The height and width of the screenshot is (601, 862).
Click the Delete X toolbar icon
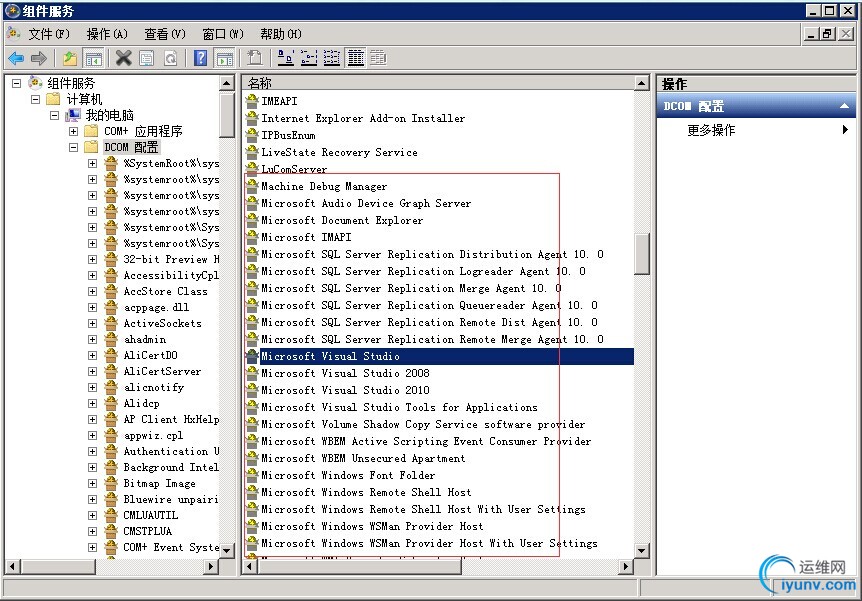124,58
